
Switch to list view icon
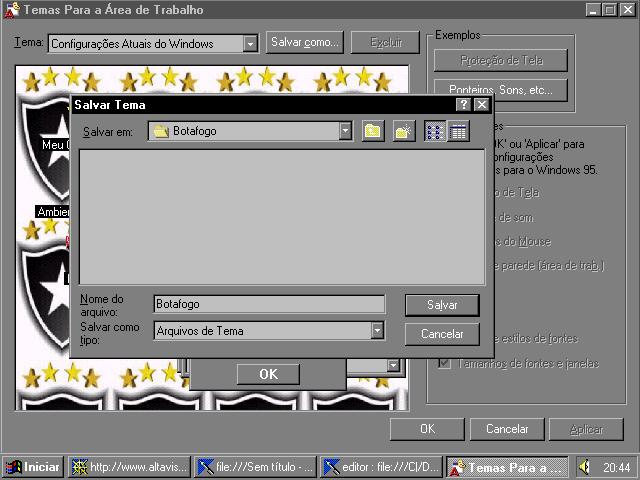(435, 131)
